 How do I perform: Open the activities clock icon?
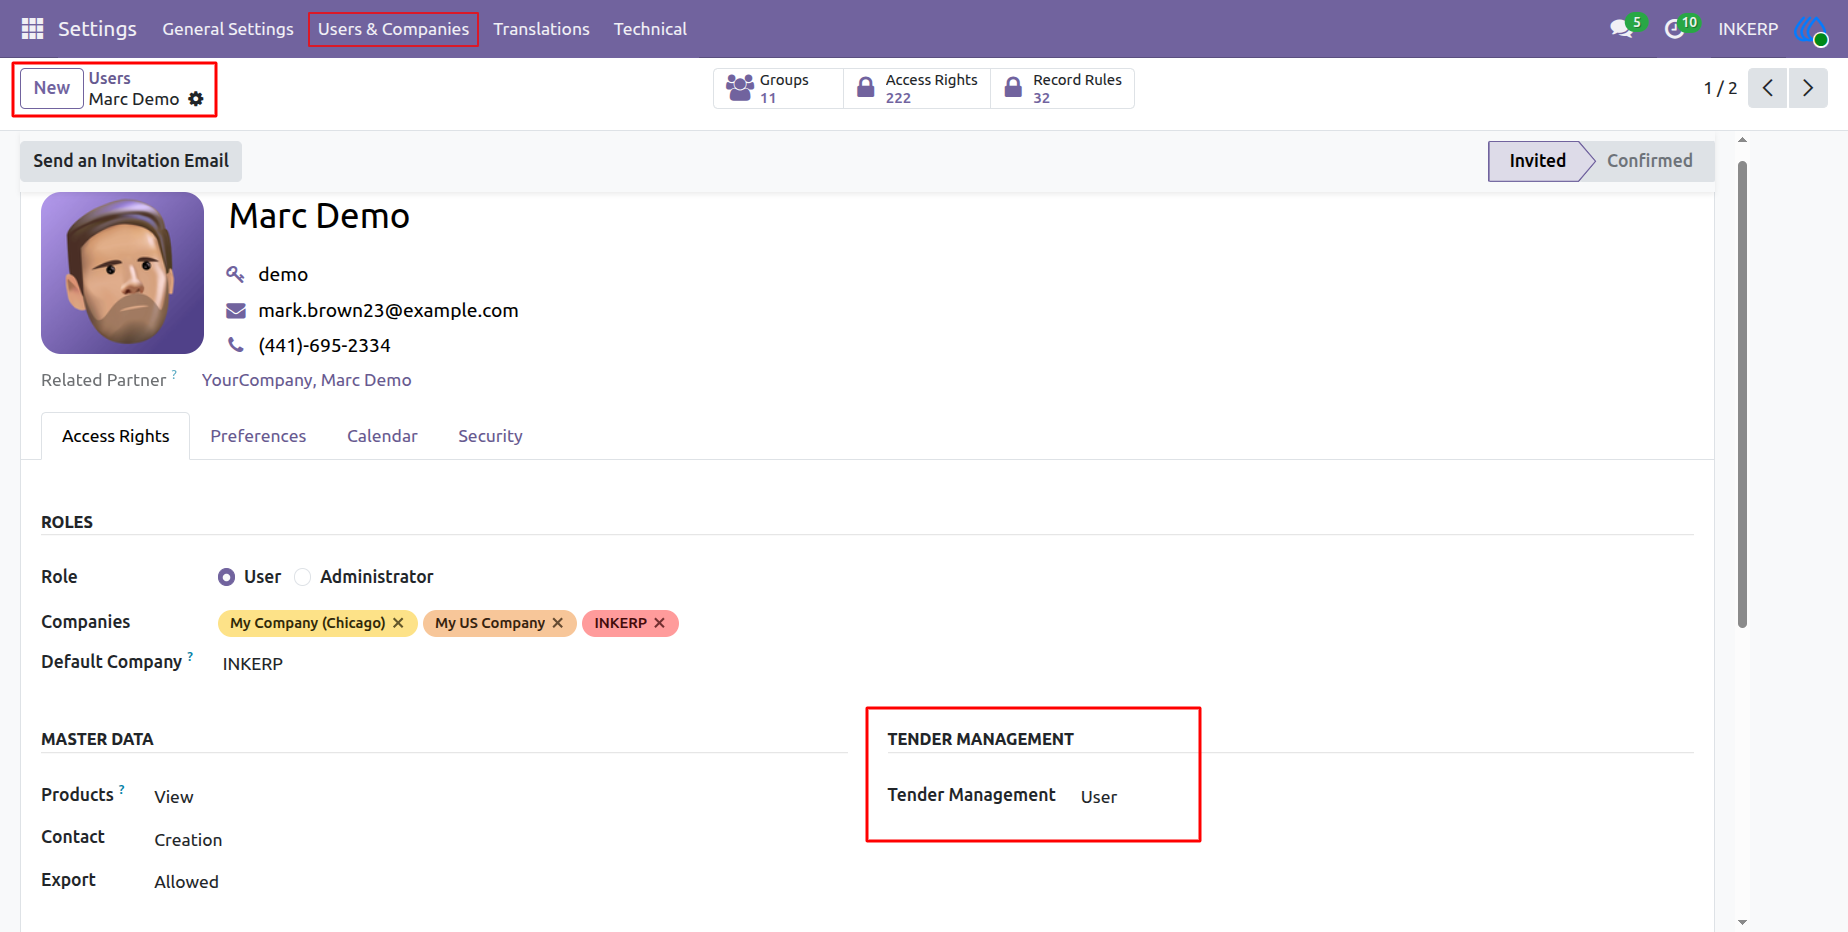coord(1674,29)
